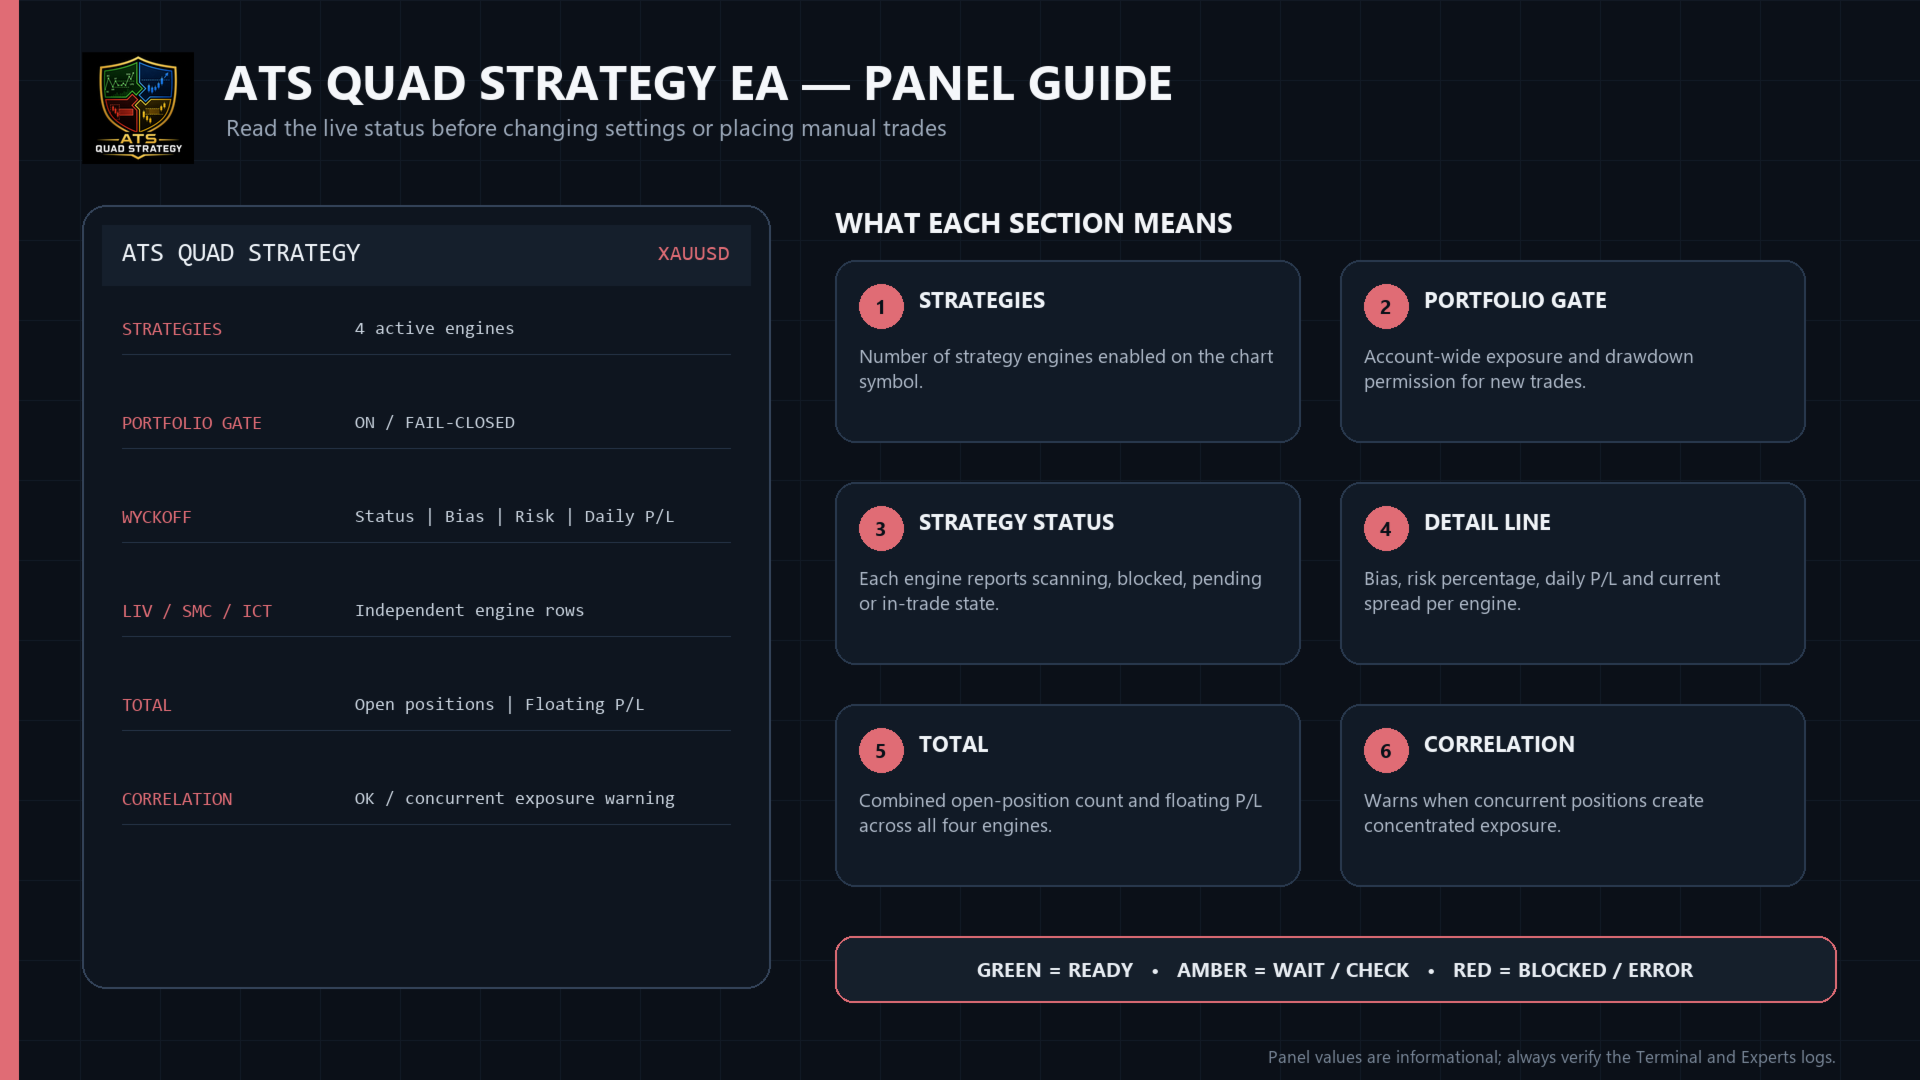Select the CORRELATION panel row
Image resolution: width=1920 pixels, height=1080 pixels.
(x=426, y=799)
